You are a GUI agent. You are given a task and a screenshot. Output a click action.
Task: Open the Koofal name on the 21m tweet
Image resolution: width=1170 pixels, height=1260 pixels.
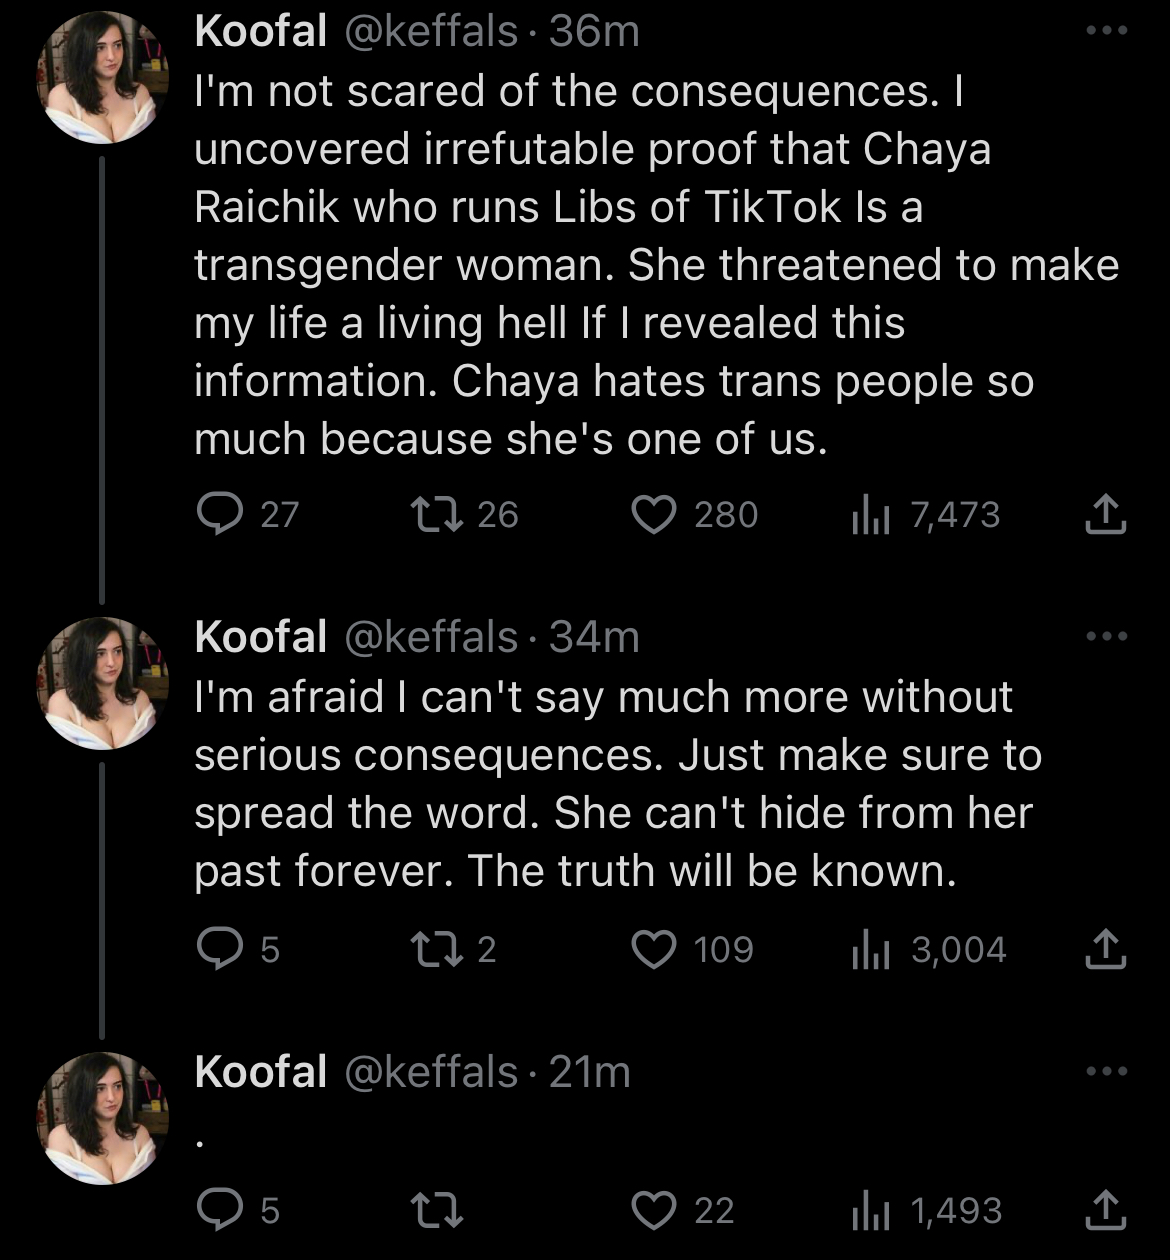click(261, 1072)
